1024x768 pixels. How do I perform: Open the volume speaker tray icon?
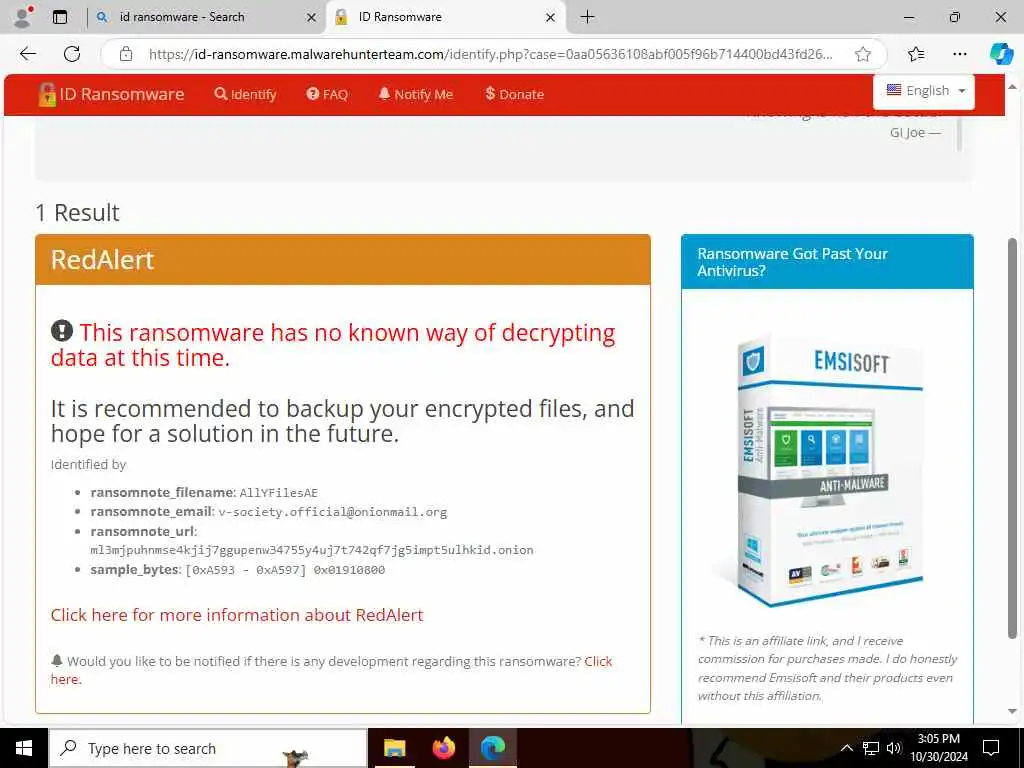[x=894, y=748]
